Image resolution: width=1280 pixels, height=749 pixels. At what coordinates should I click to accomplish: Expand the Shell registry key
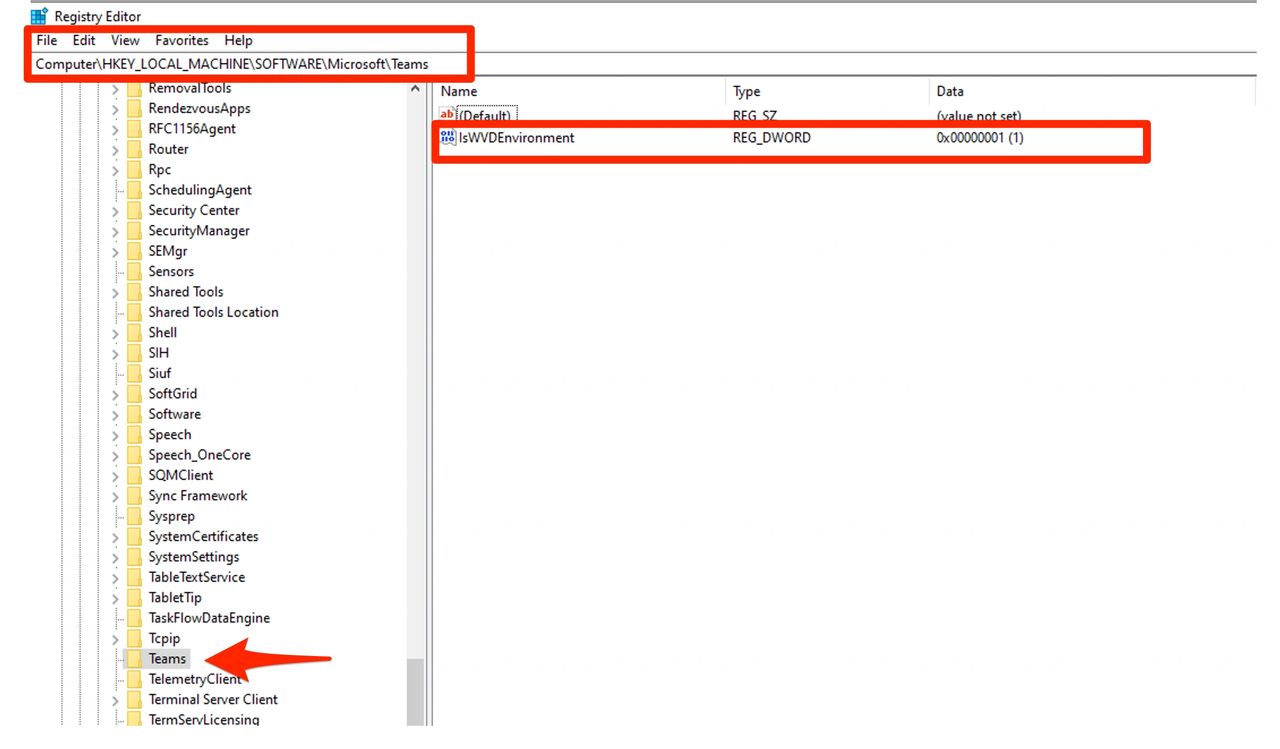[x=115, y=333]
